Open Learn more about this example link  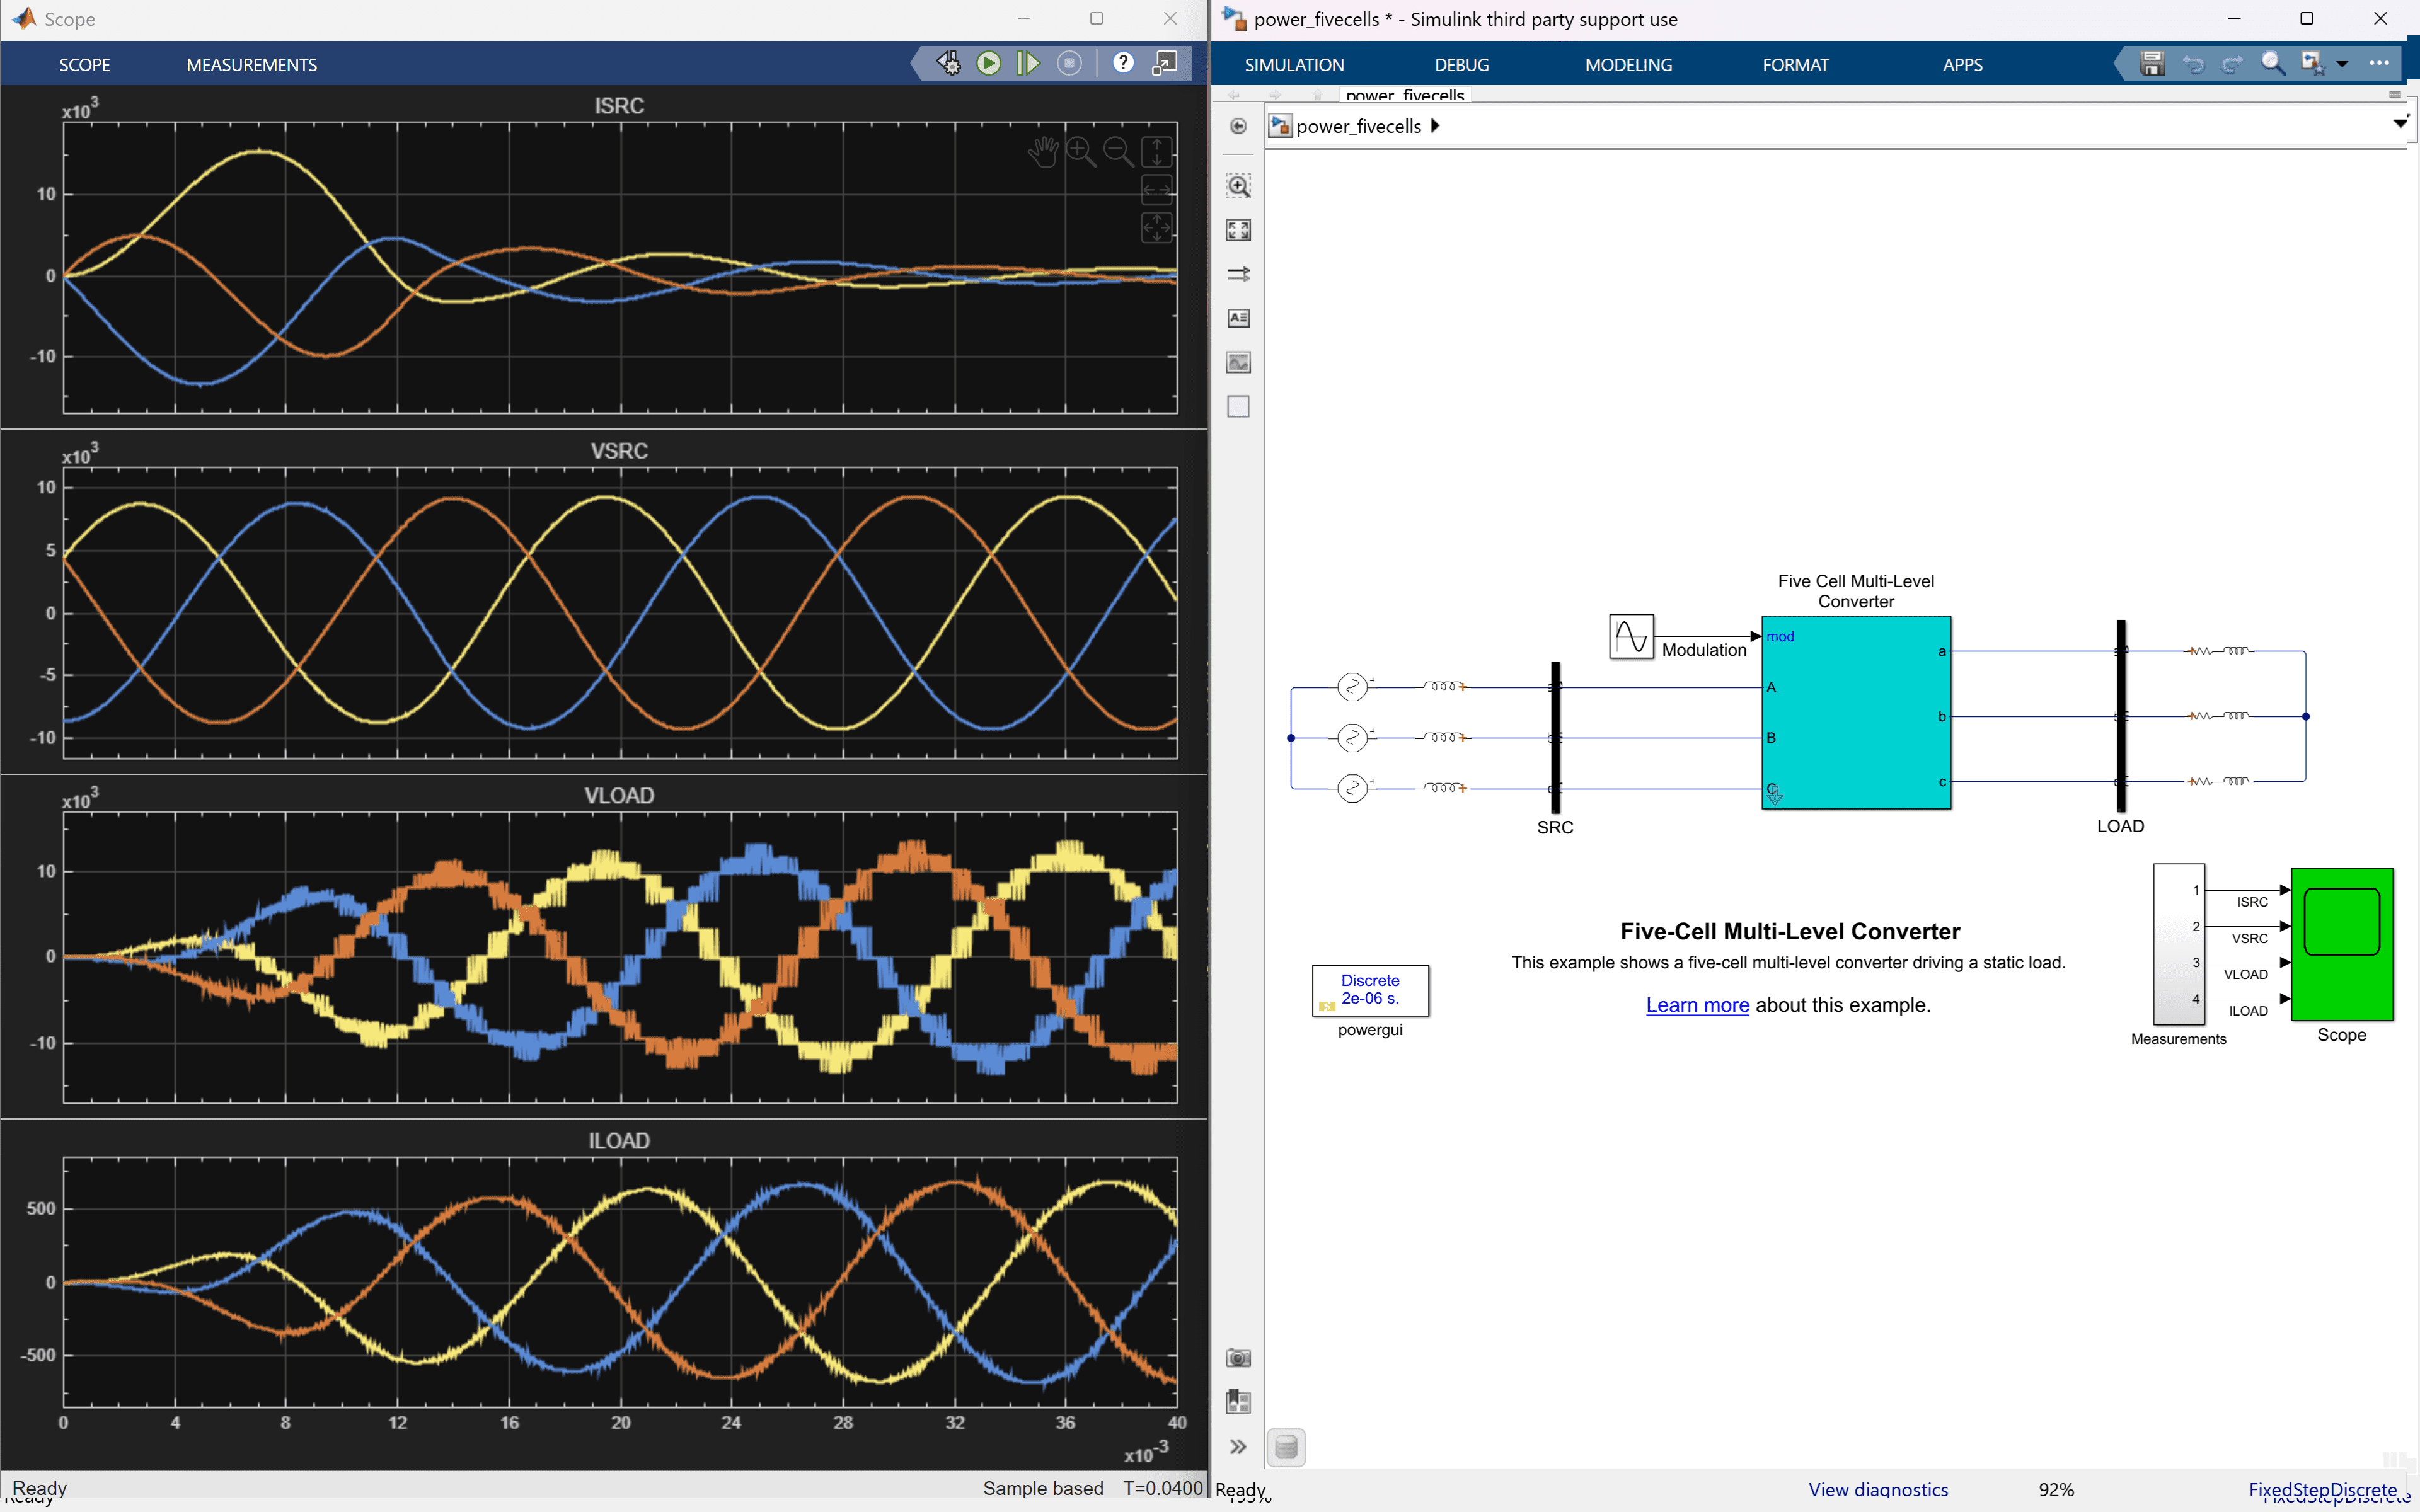click(1696, 1005)
